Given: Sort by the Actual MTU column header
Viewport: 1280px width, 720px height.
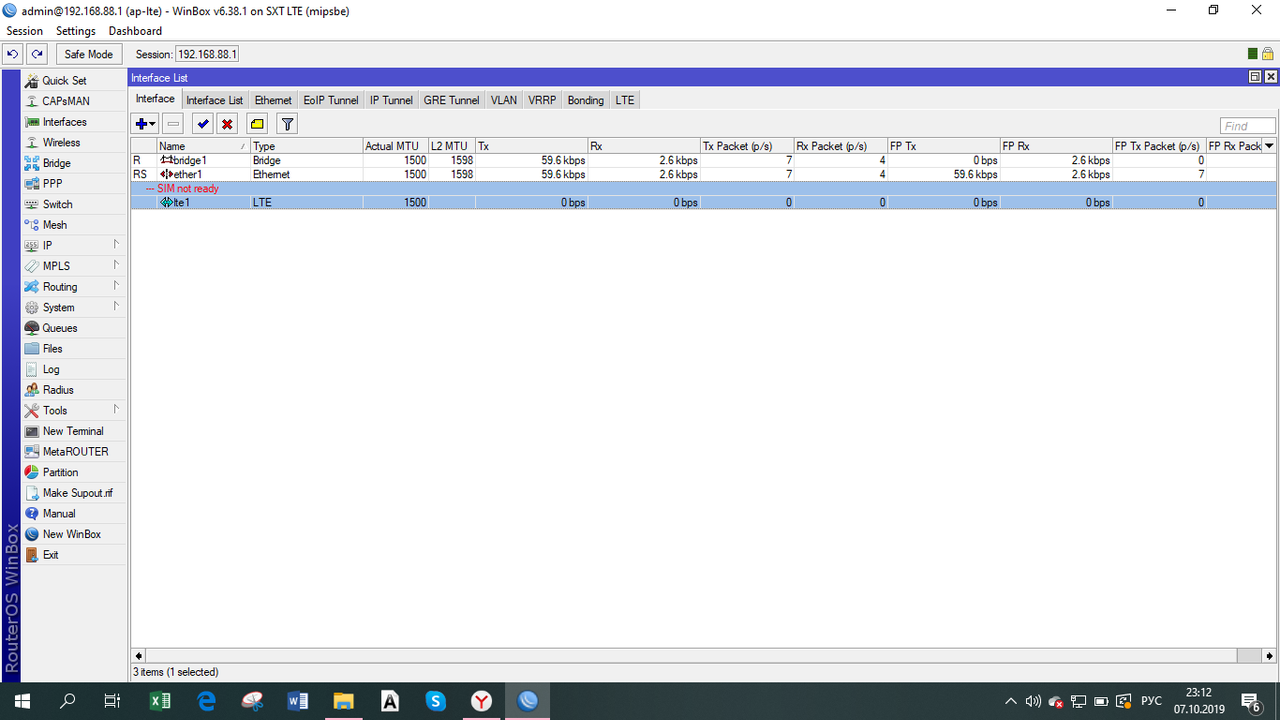Looking at the screenshot, I should tap(395, 146).
